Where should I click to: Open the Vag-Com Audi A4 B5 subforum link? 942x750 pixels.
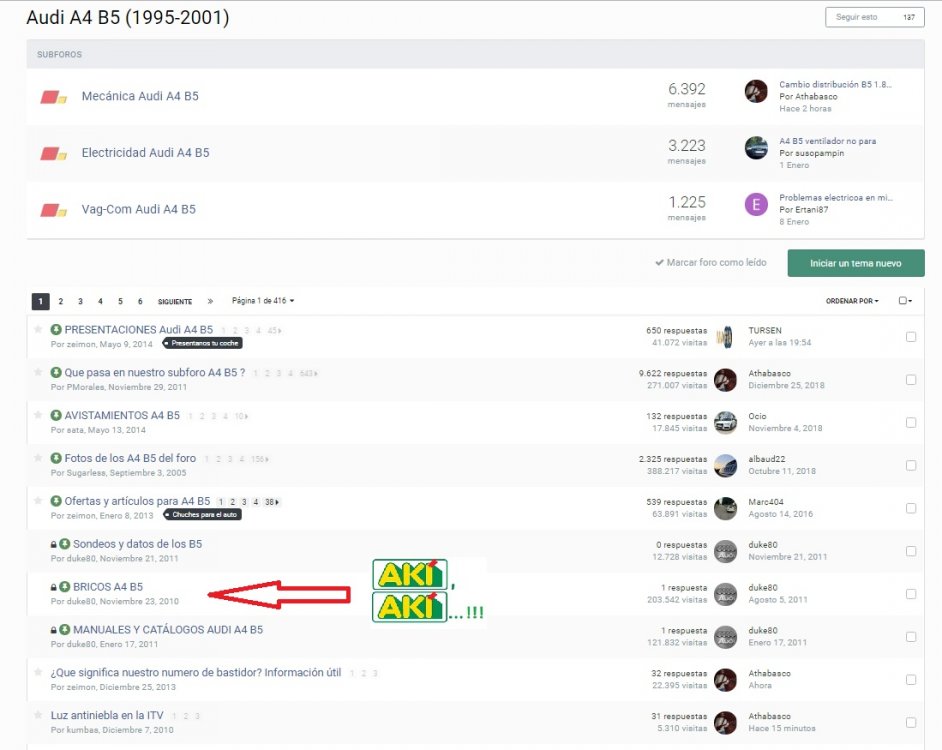pos(139,209)
